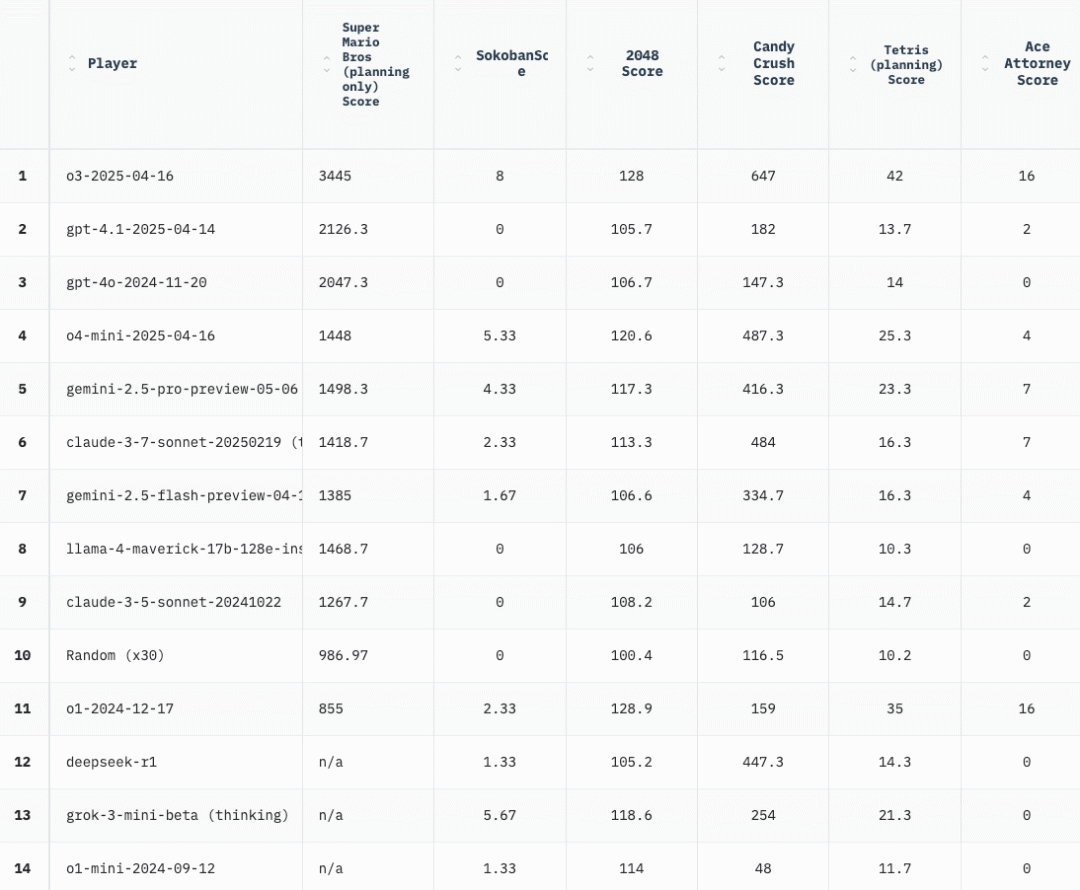The image size is (1080, 890).
Task: Sort by Candy Crush Score arrows
Action: 721,63
